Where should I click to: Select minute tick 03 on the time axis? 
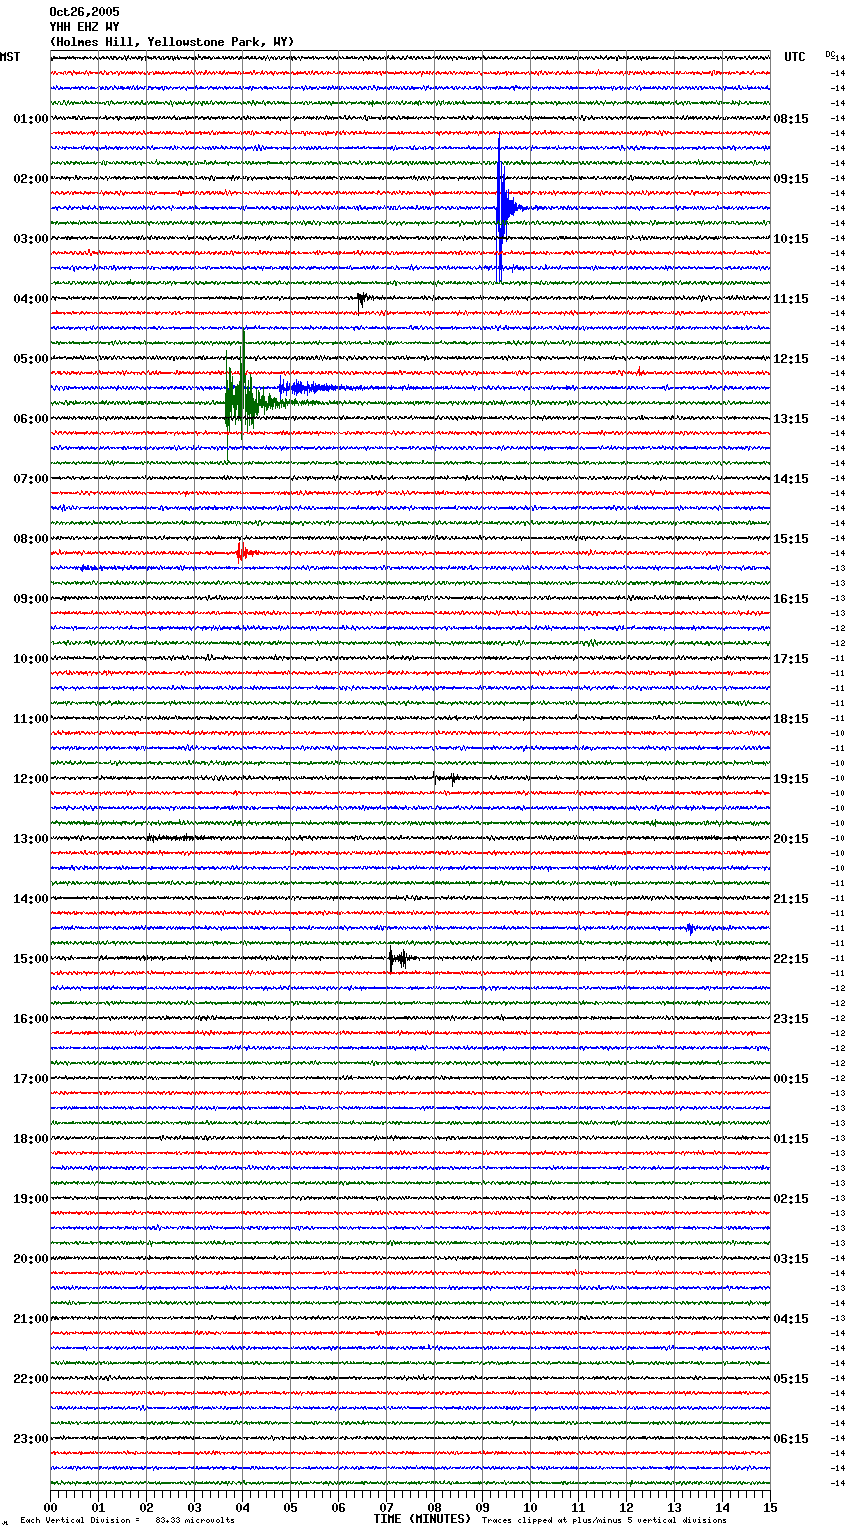194,1507
